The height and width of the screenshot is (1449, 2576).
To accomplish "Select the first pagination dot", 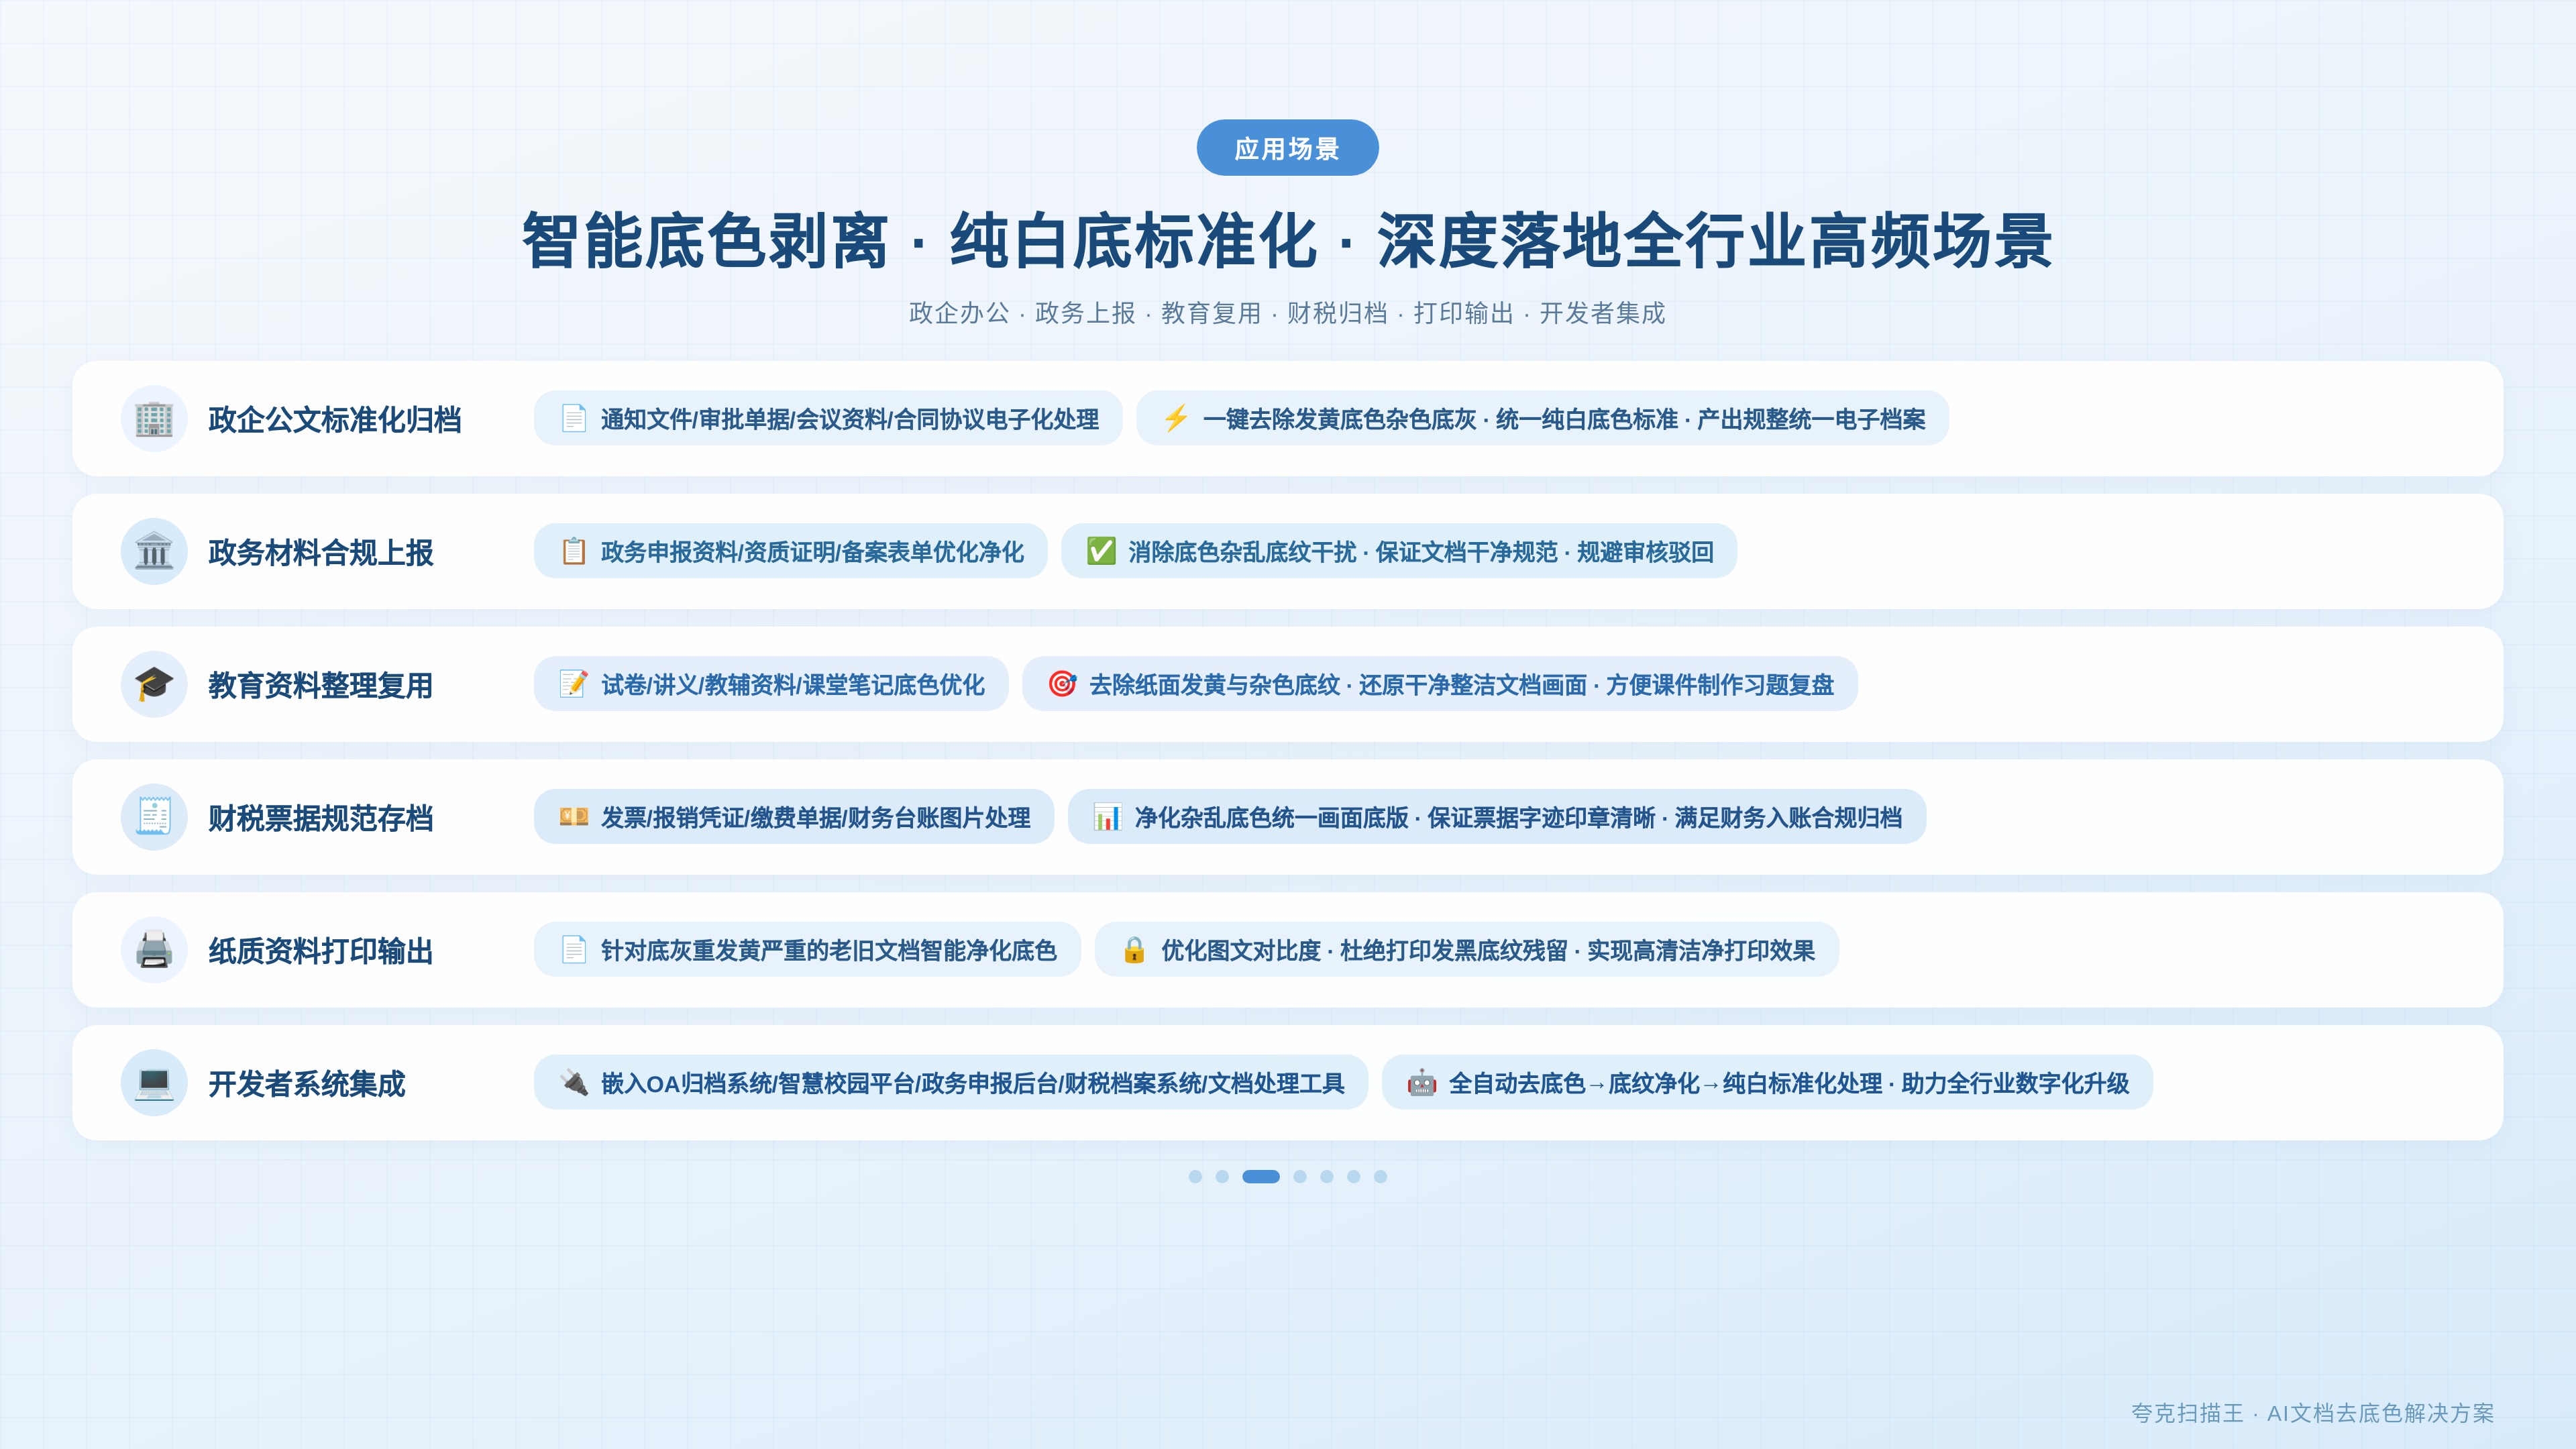I will click(x=1195, y=1176).
